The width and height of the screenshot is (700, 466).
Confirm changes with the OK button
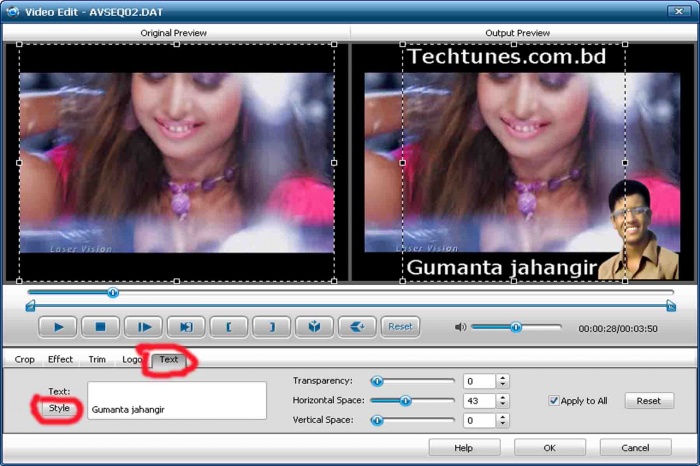click(550, 448)
